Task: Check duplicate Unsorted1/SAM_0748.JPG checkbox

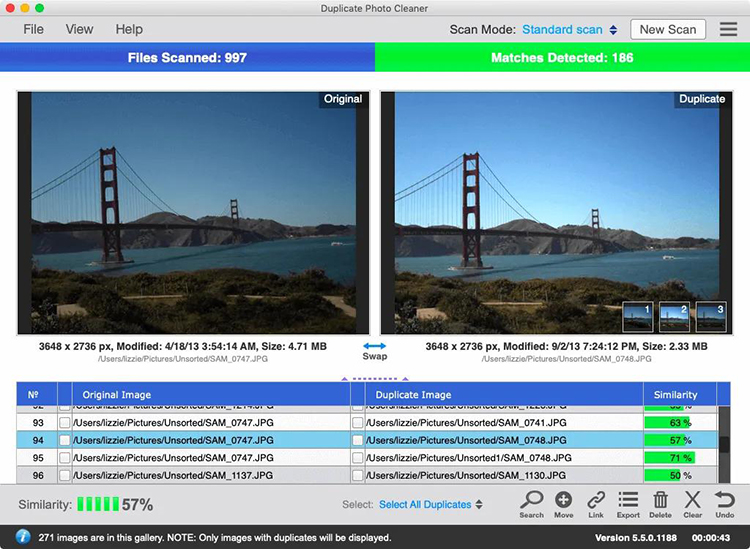Action: point(357,458)
